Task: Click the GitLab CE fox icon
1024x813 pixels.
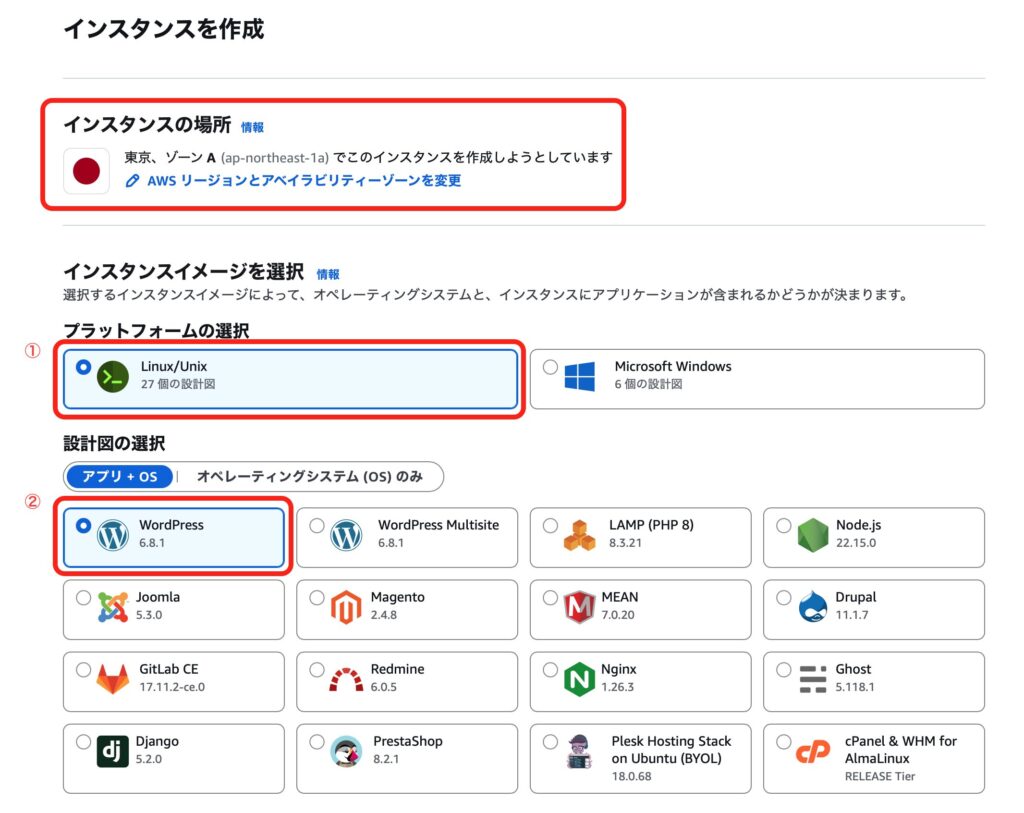Action: pos(113,679)
